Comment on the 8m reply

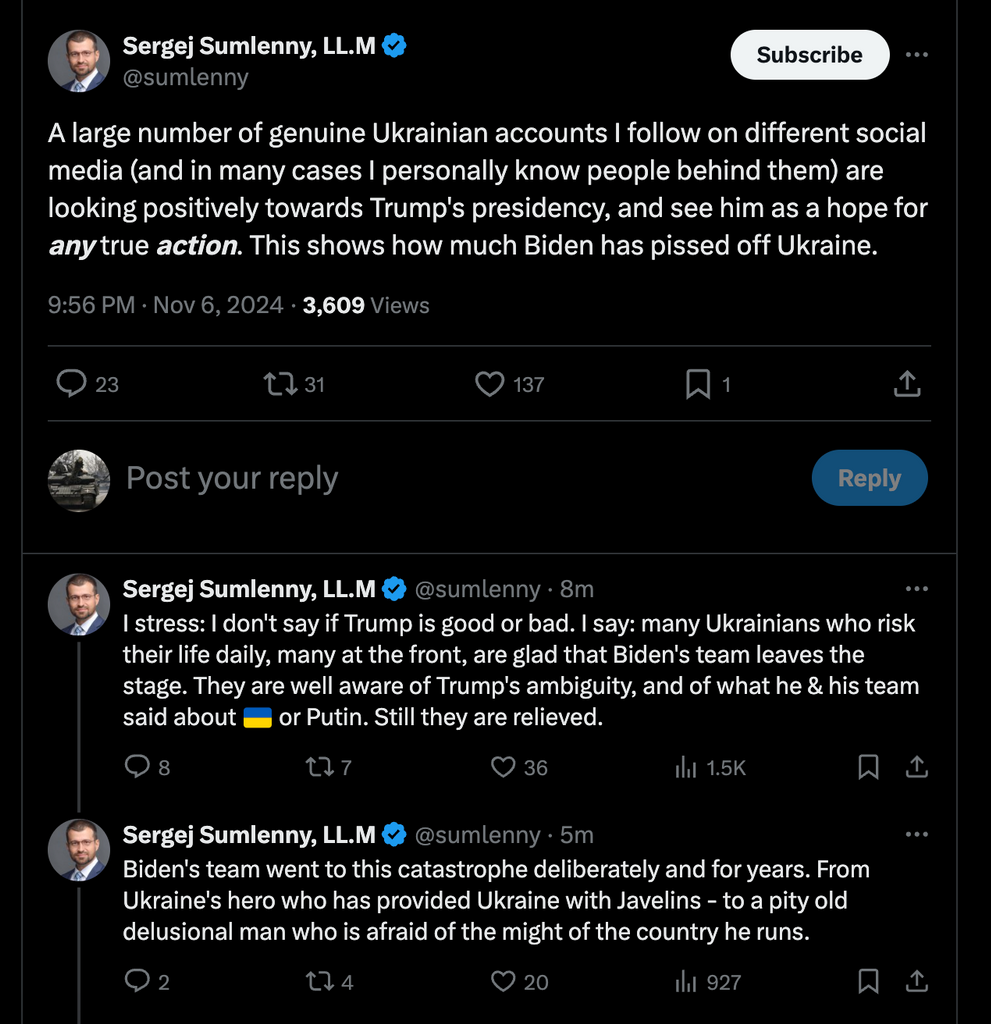[136, 767]
